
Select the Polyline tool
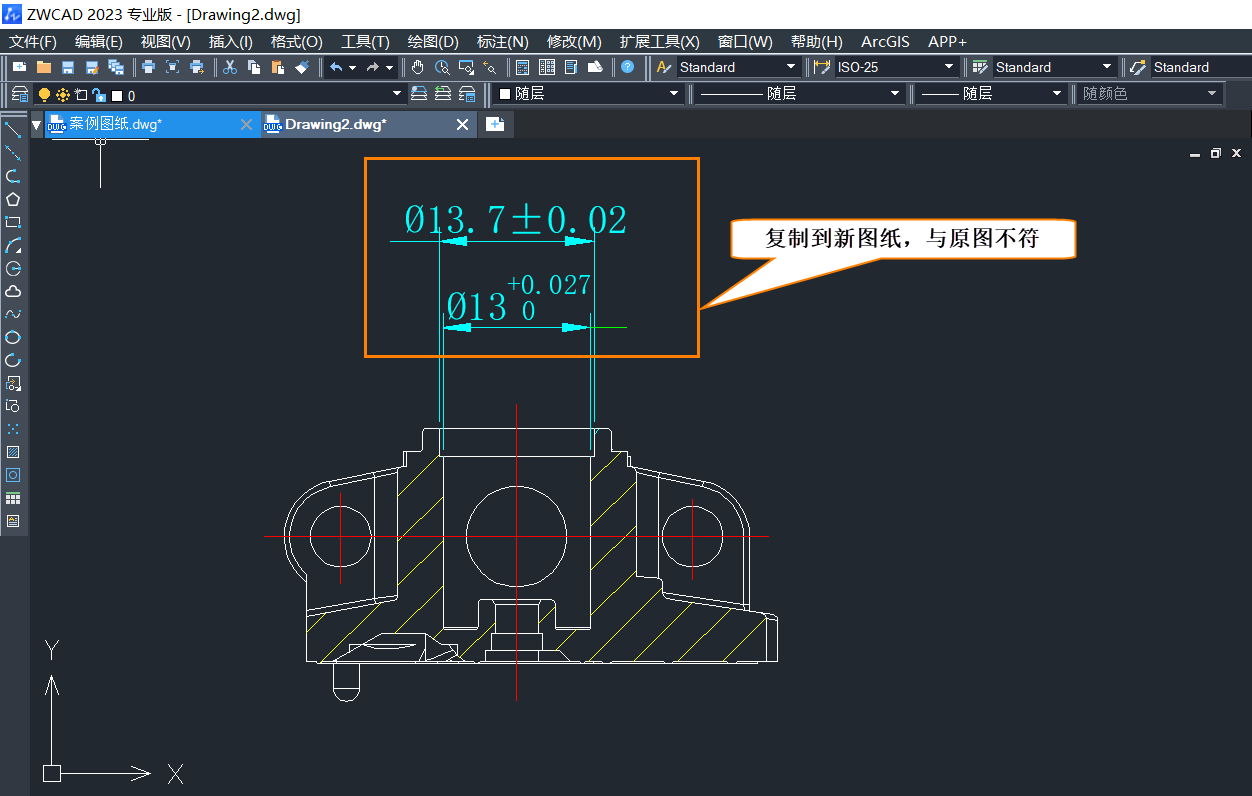point(13,176)
